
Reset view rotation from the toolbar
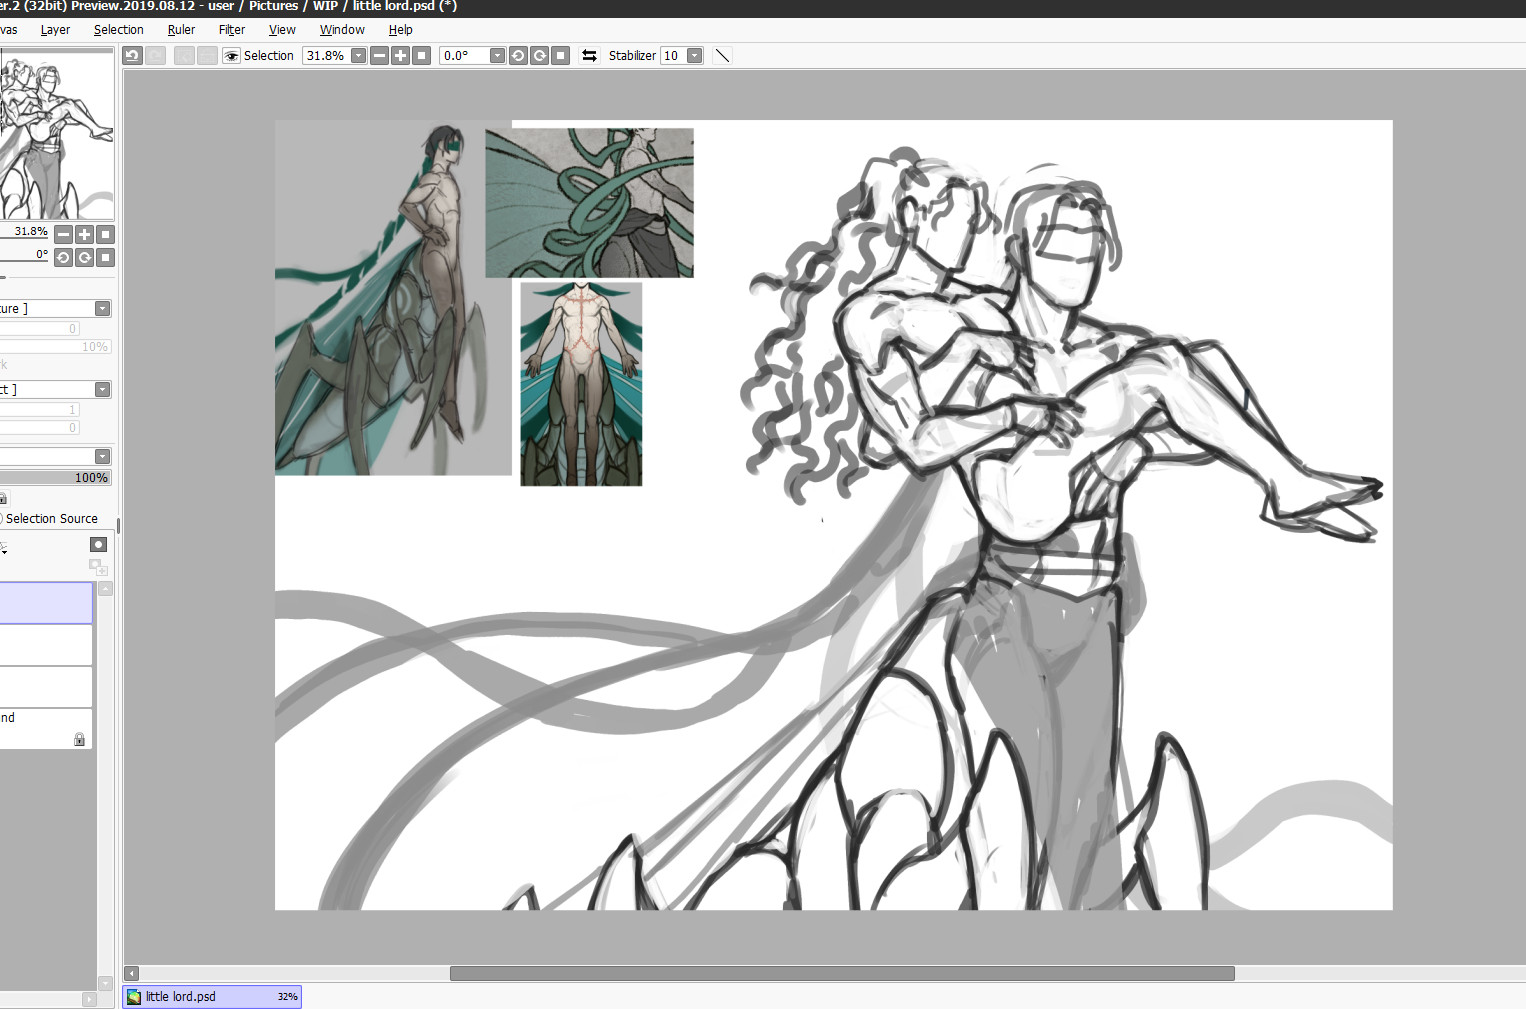[x=560, y=56]
